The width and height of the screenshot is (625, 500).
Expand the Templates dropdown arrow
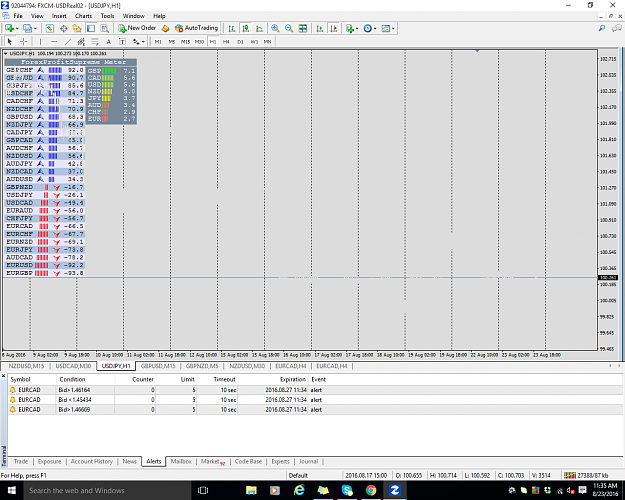pyautogui.click(x=393, y=29)
